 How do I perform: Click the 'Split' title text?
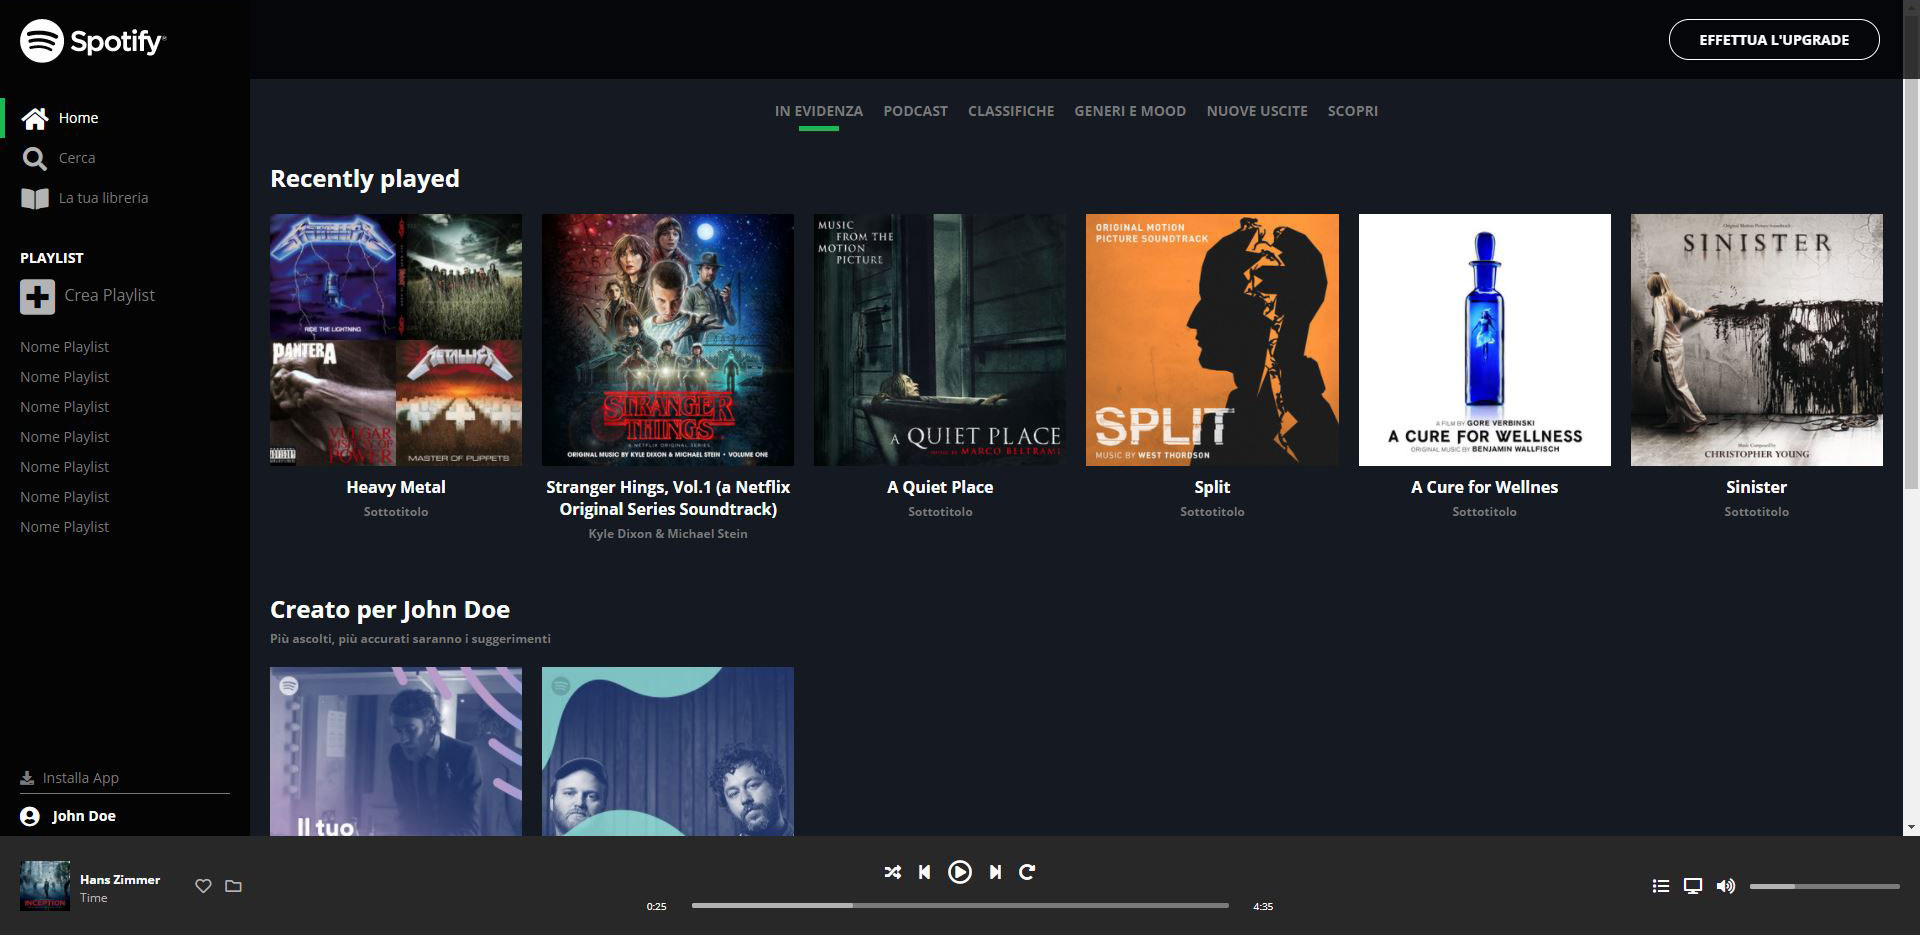click(x=1212, y=487)
